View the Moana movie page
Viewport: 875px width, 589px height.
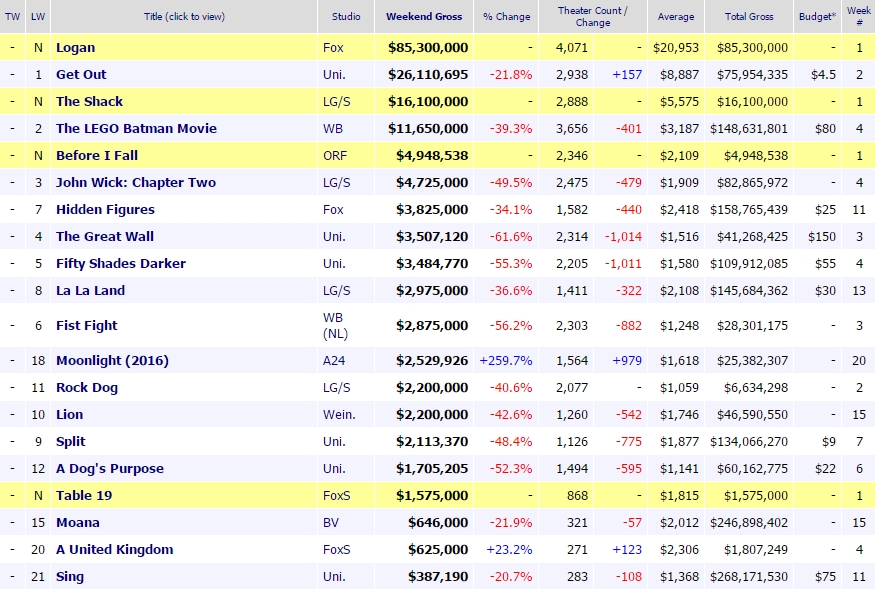[x=78, y=523]
